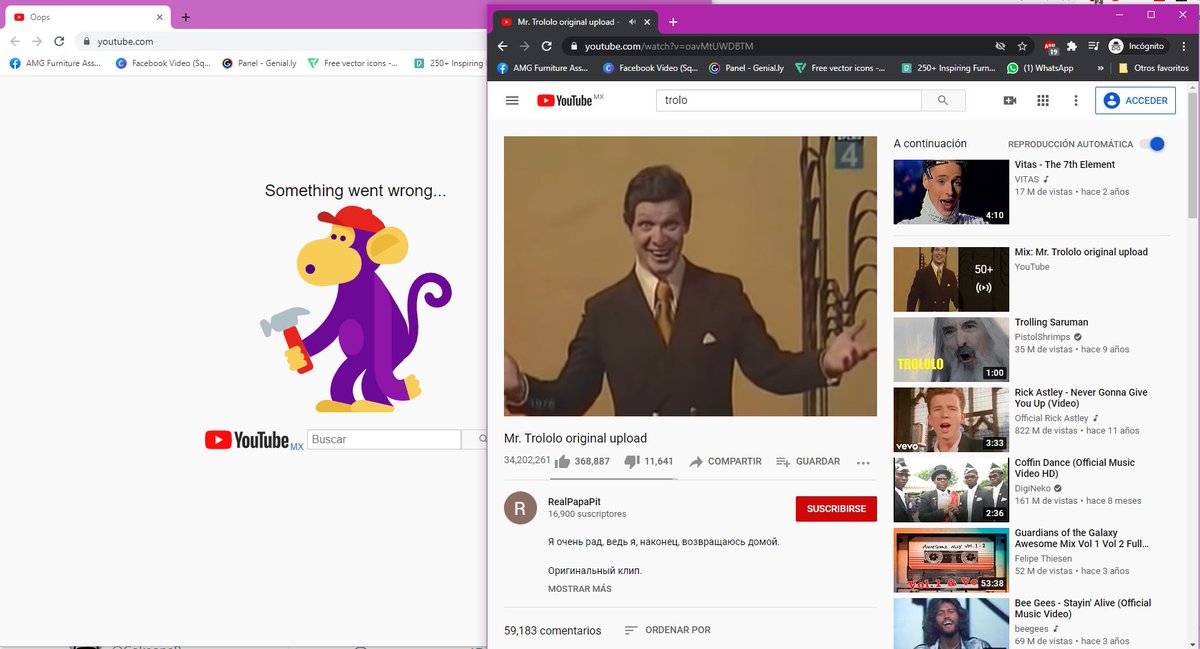Click youtube.com address bar in Oops window

pyautogui.click(x=125, y=41)
